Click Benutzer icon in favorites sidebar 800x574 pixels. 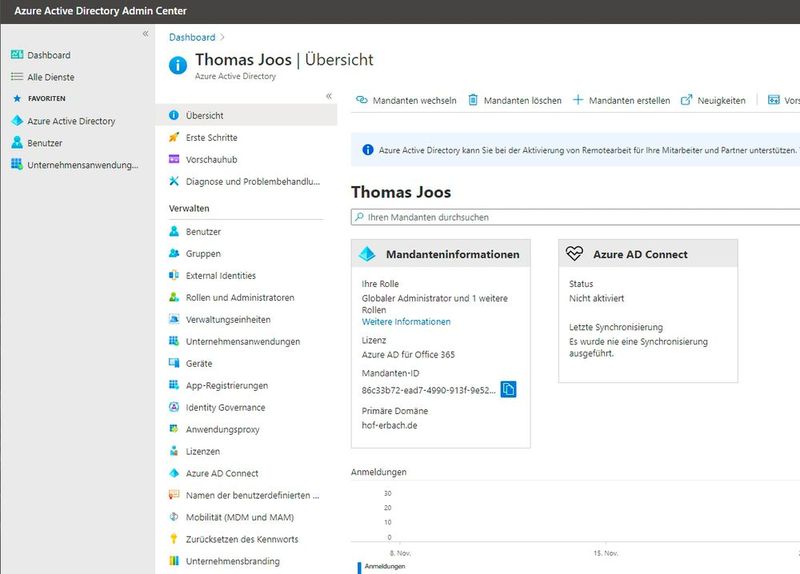[x=17, y=143]
